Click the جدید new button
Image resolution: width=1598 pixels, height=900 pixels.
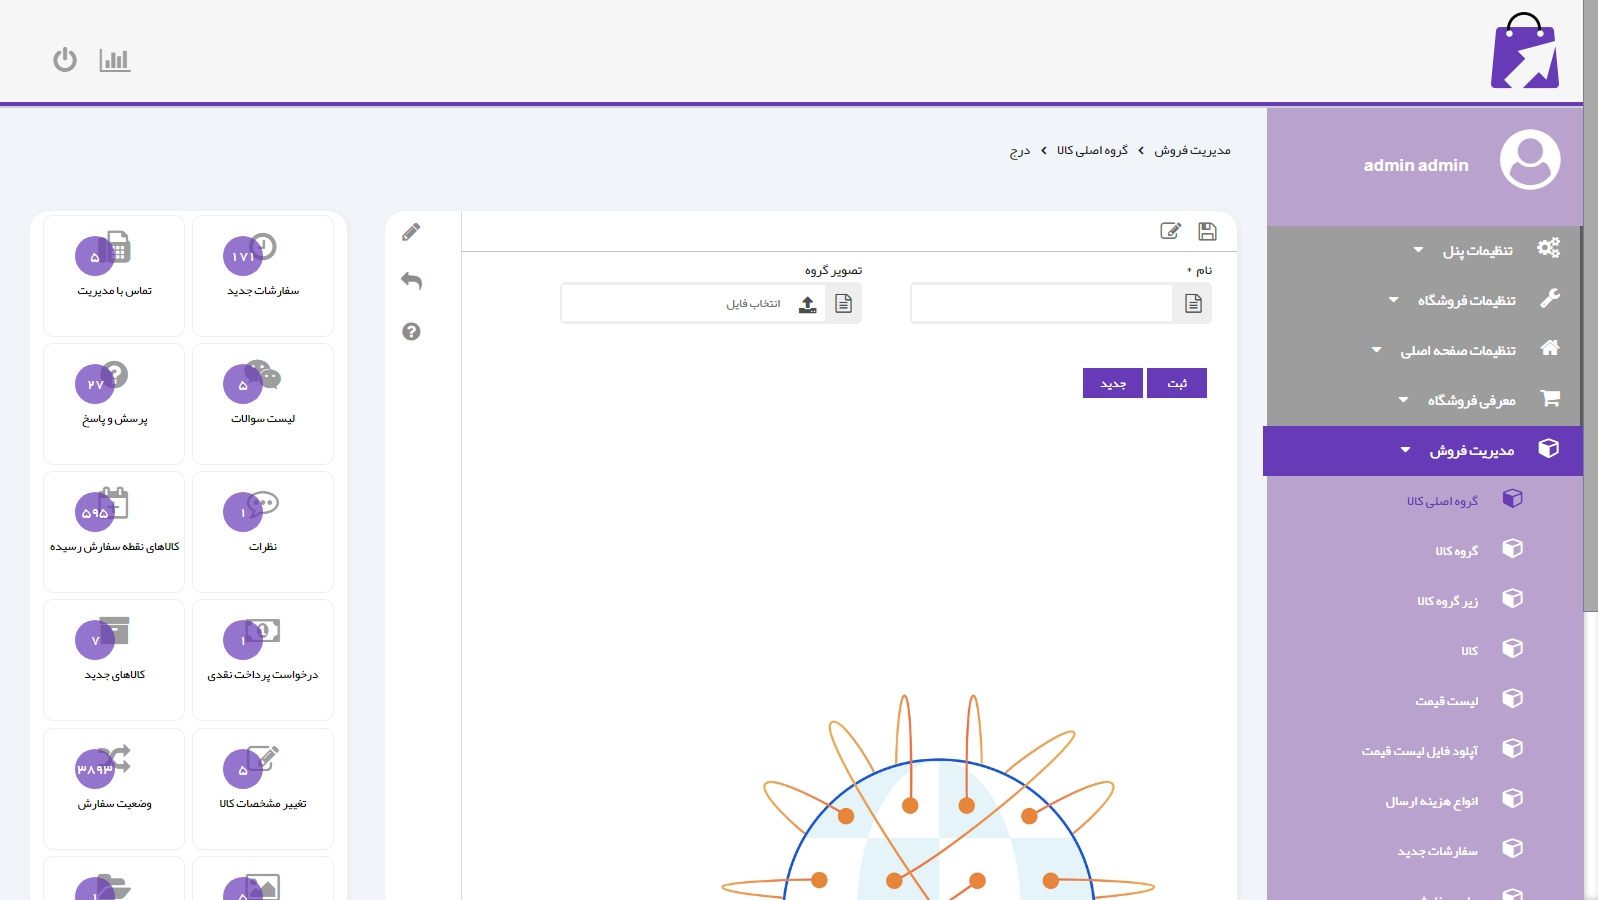pyautogui.click(x=1113, y=383)
